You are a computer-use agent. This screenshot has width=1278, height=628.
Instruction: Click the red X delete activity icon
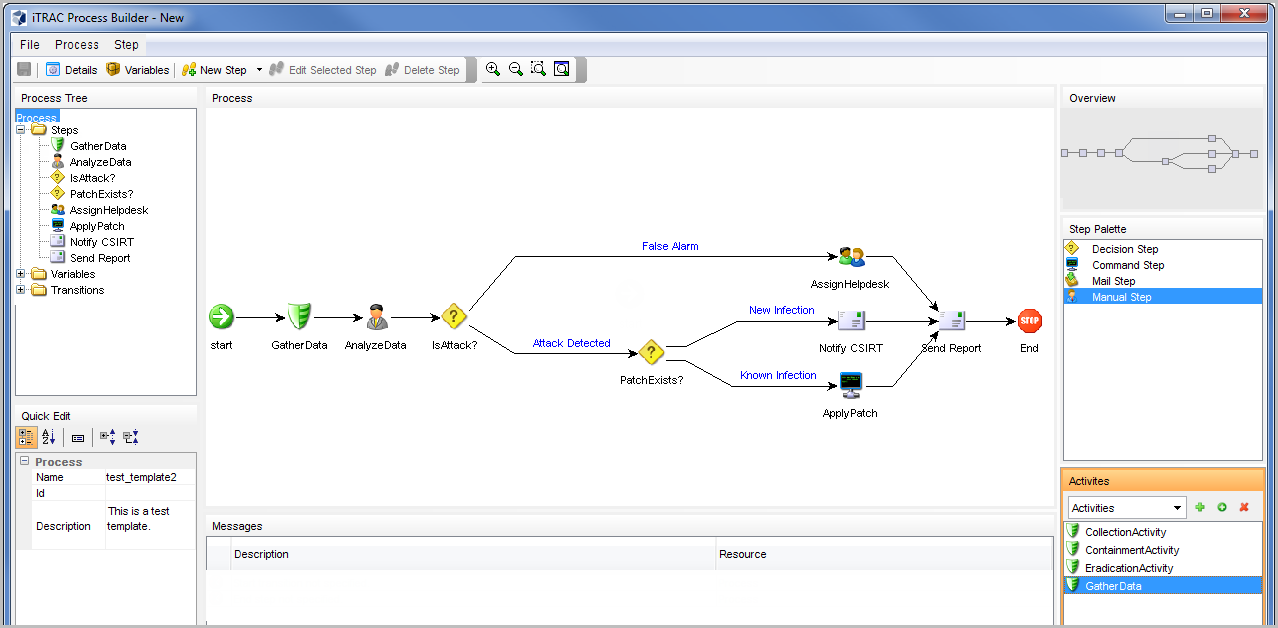[x=1244, y=508]
